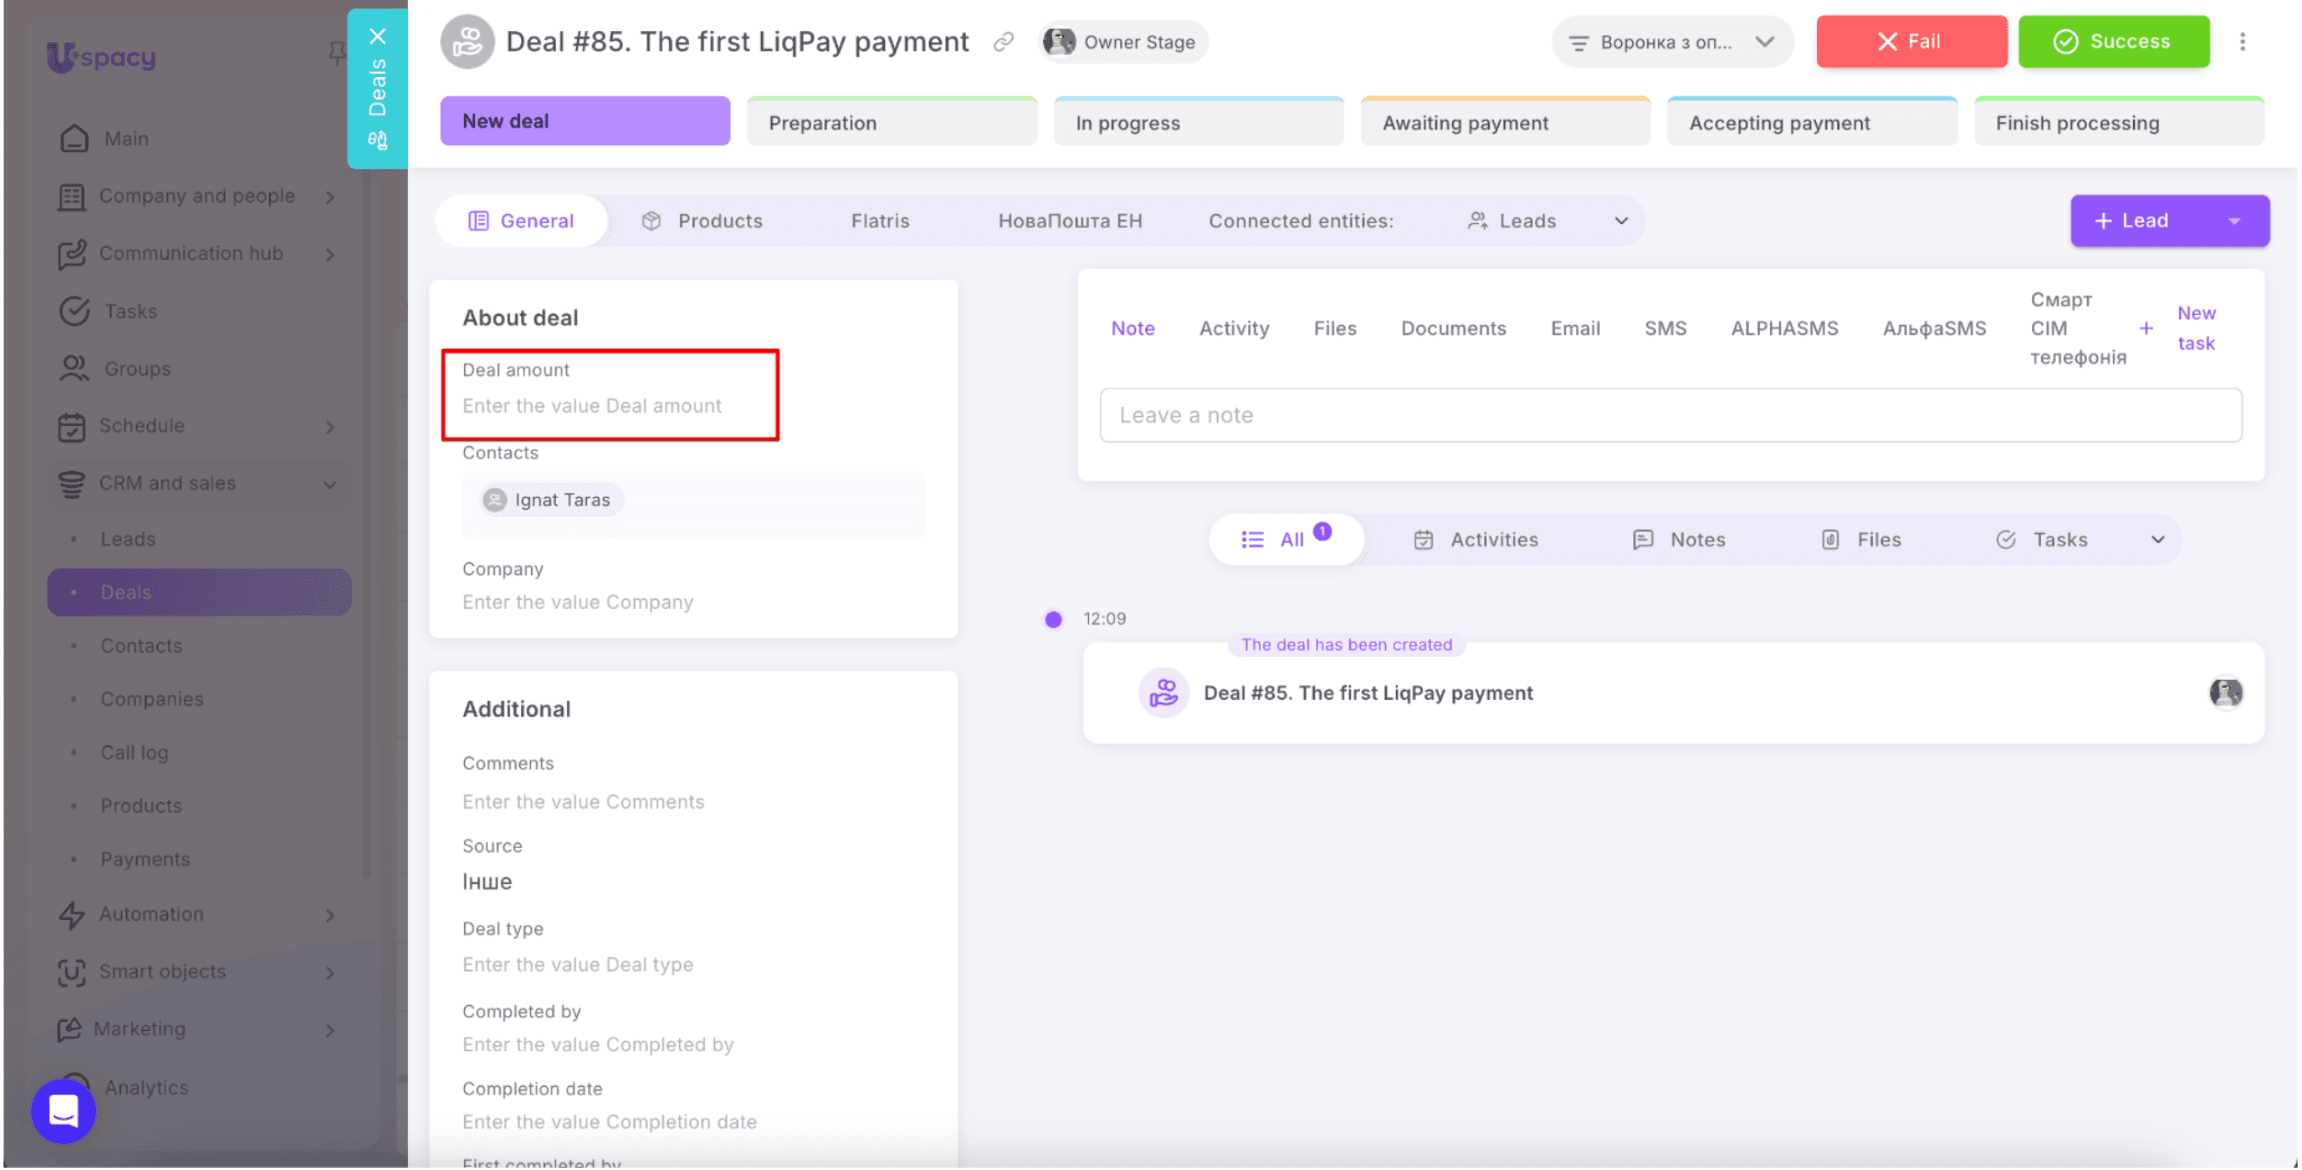Copy deal link using chain icon
The width and height of the screenshot is (2302, 1170).
(1003, 42)
